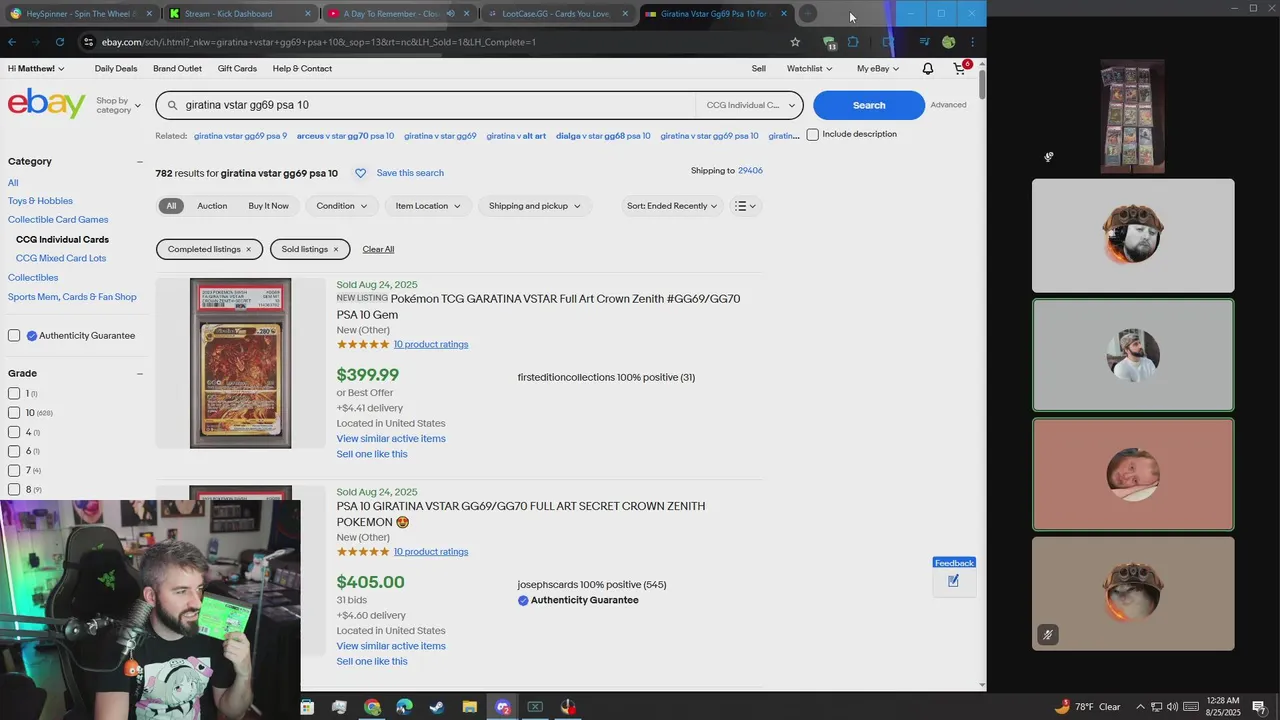Image resolution: width=1280 pixels, height=720 pixels.
Task: Open CCG Individual Cards category dropdown
Action: coord(750,105)
